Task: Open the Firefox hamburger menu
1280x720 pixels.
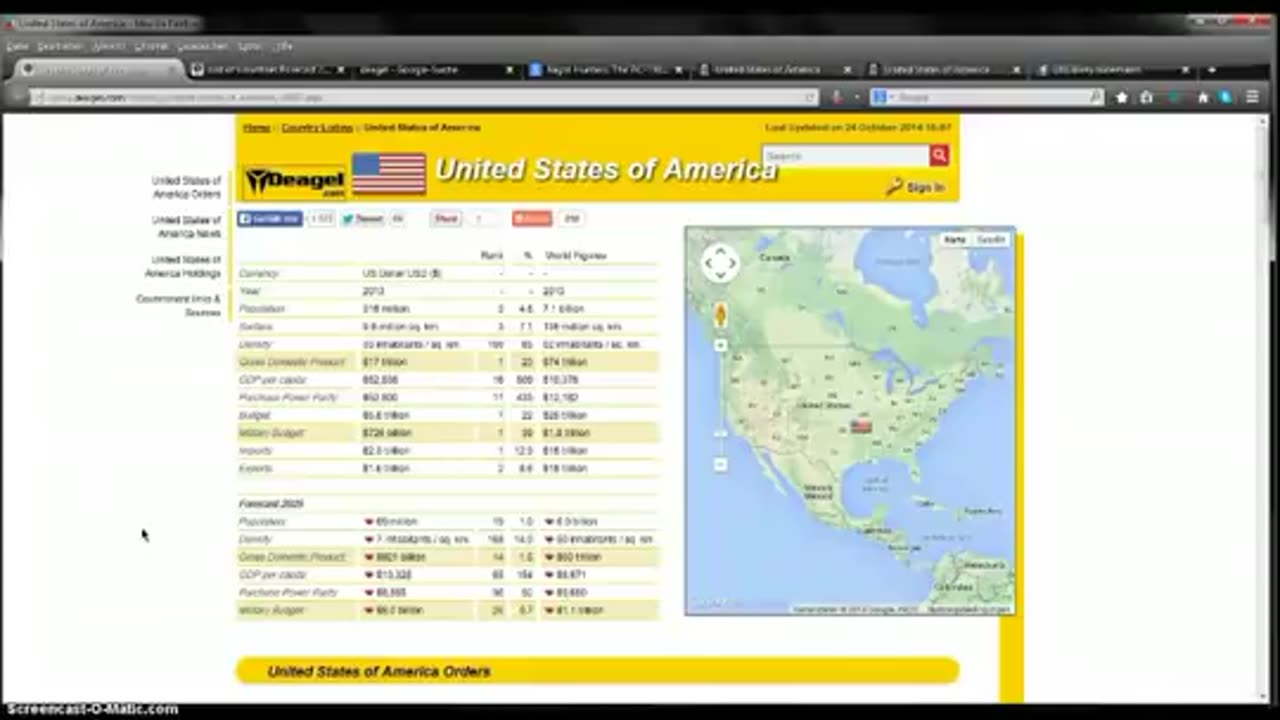Action: (x=1252, y=97)
